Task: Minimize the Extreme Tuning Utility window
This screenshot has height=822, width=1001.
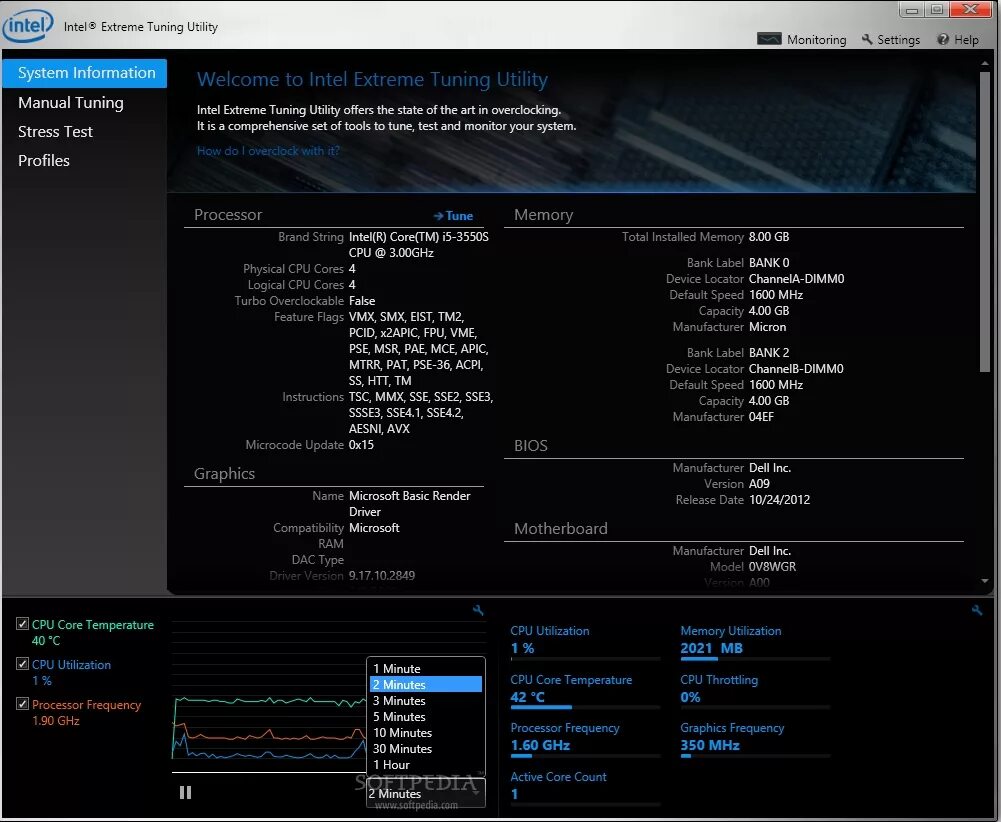Action: tap(912, 9)
